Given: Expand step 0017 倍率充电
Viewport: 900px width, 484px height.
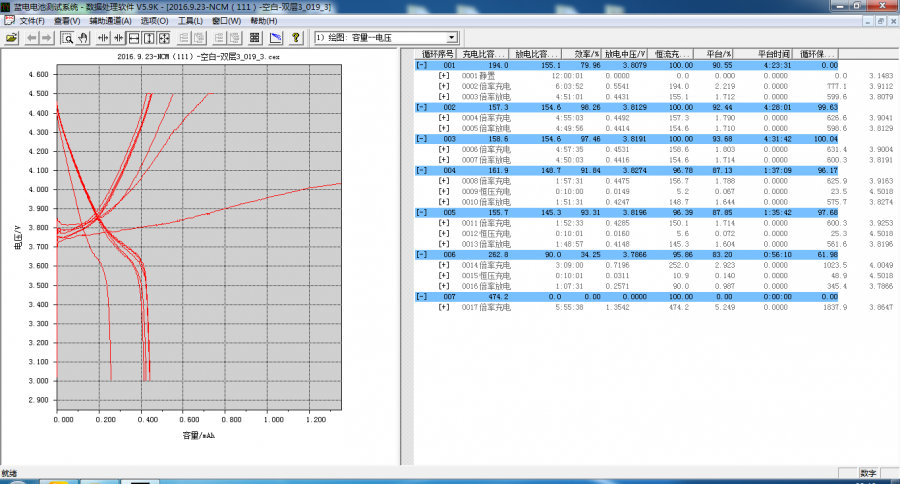Looking at the screenshot, I should pyautogui.click(x=444, y=307).
